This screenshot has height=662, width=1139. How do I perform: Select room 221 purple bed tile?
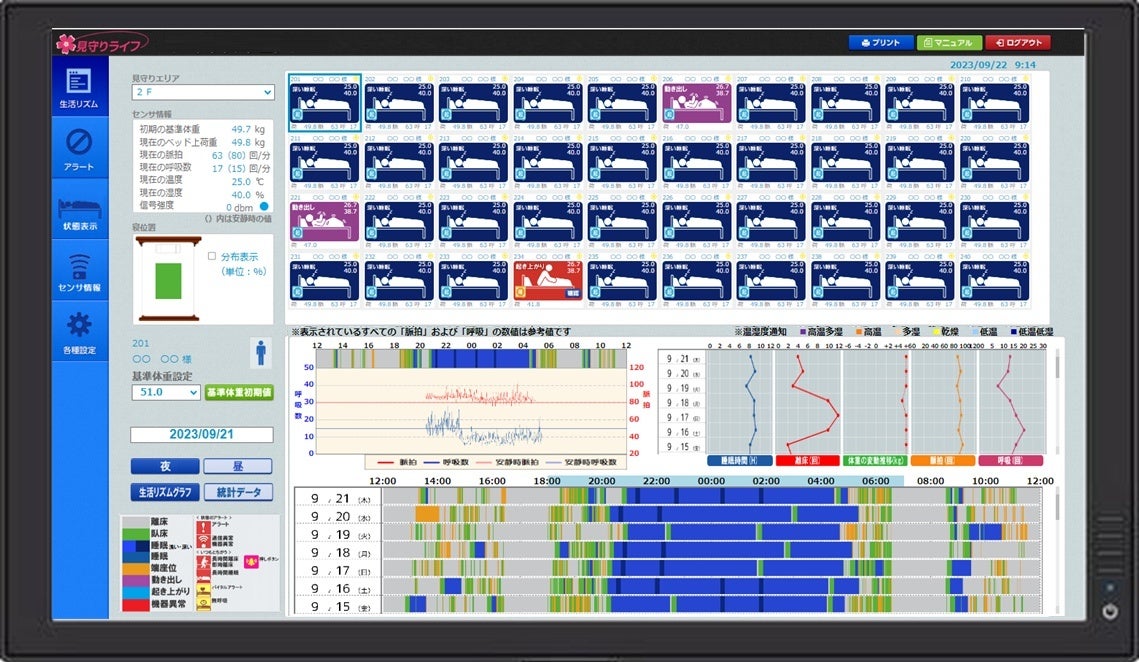coord(324,220)
